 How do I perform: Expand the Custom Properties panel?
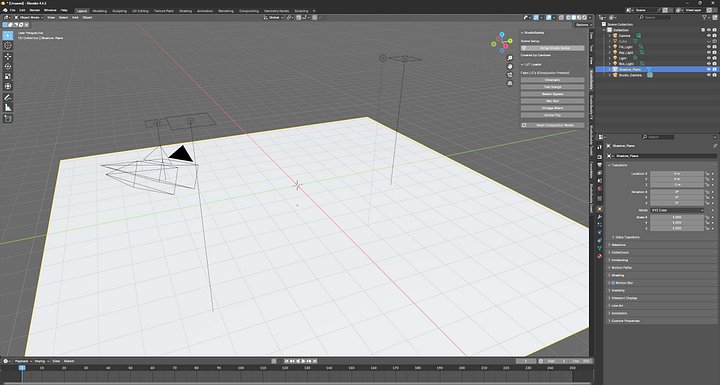[624, 321]
